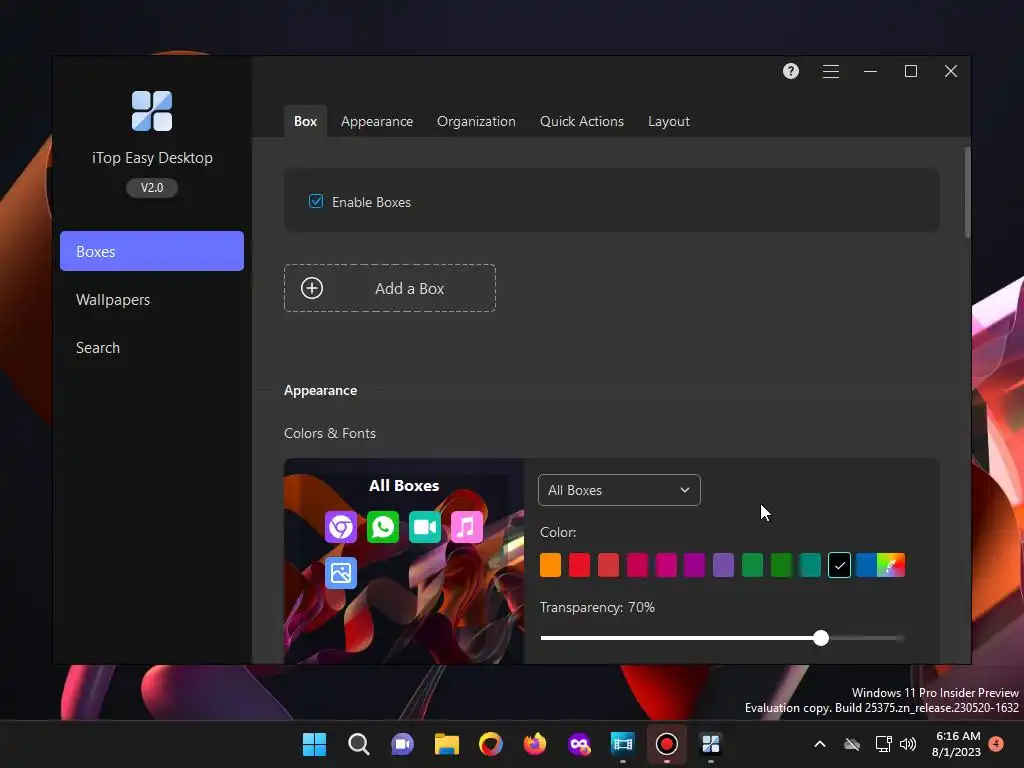Image resolution: width=1024 pixels, height=768 pixels.
Task: Click the settings panel vertical scrollbar
Action: [x=967, y=193]
